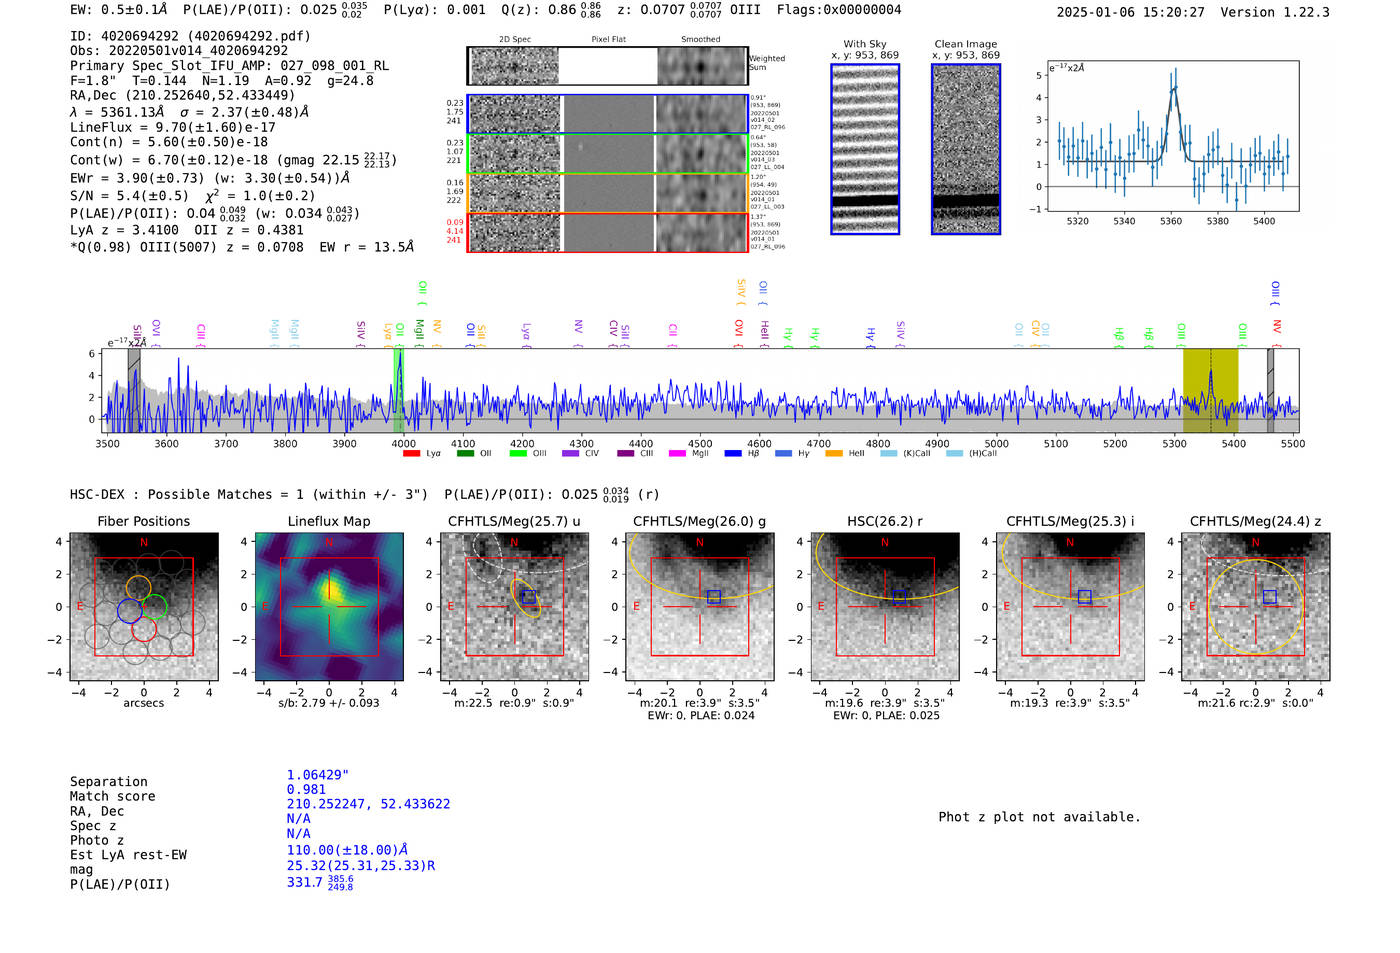Click the blue Hβ legend swatch
Screen dimensions: 1400x953
733,453
